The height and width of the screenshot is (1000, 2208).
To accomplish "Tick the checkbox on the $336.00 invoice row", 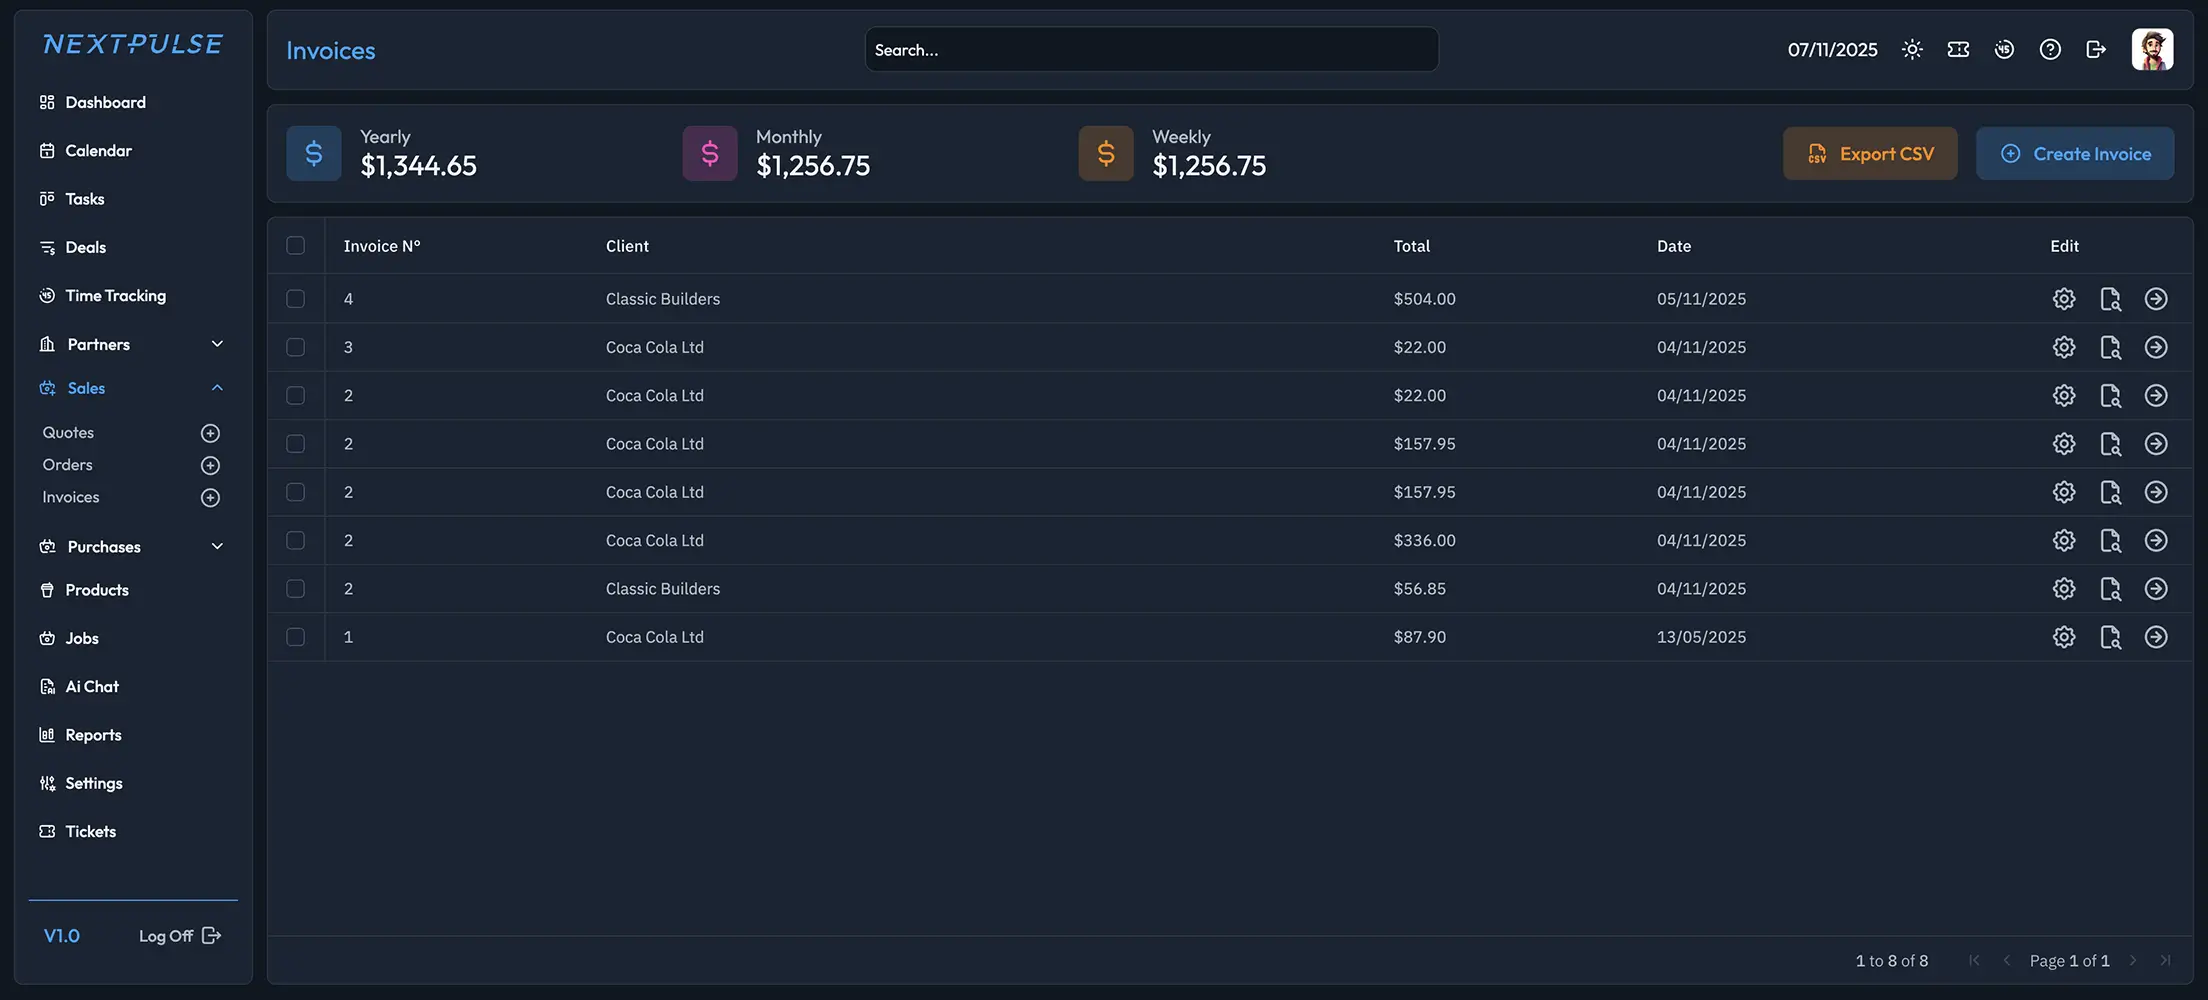I will pos(295,540).
